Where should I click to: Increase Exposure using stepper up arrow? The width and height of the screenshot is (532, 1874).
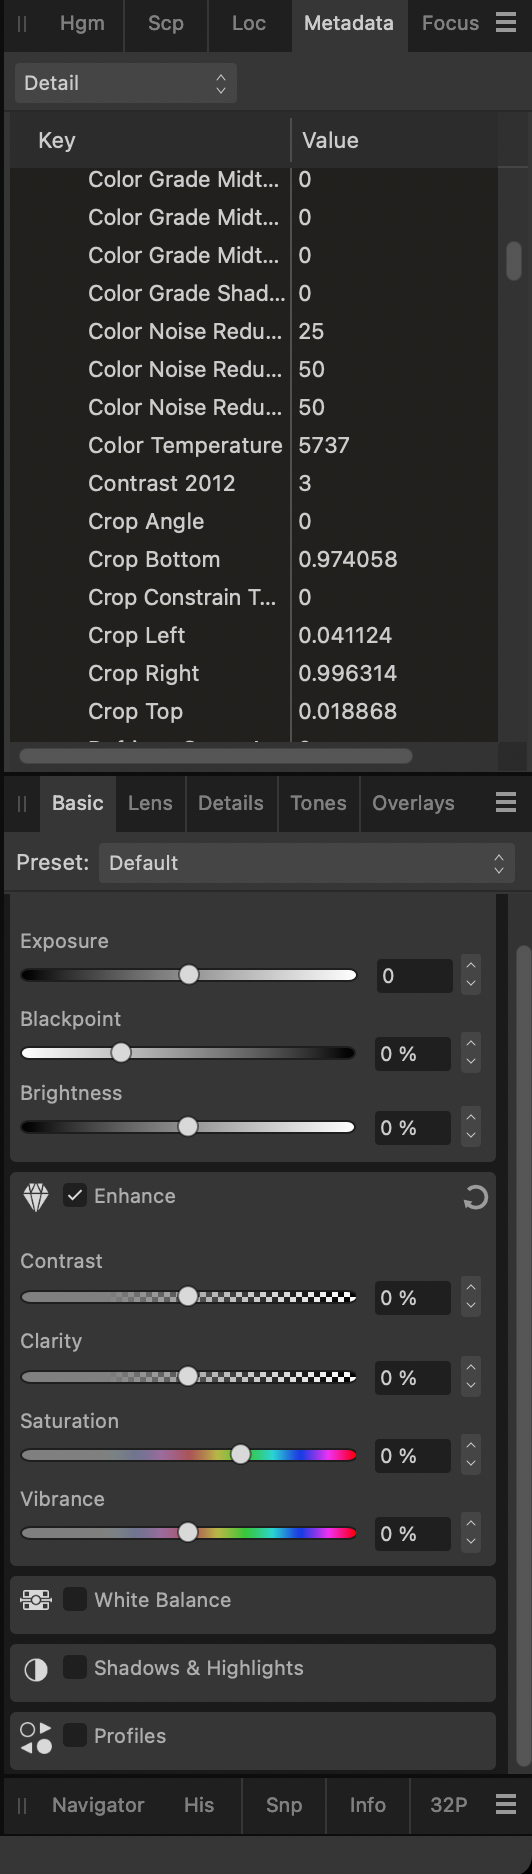point(471,965)
